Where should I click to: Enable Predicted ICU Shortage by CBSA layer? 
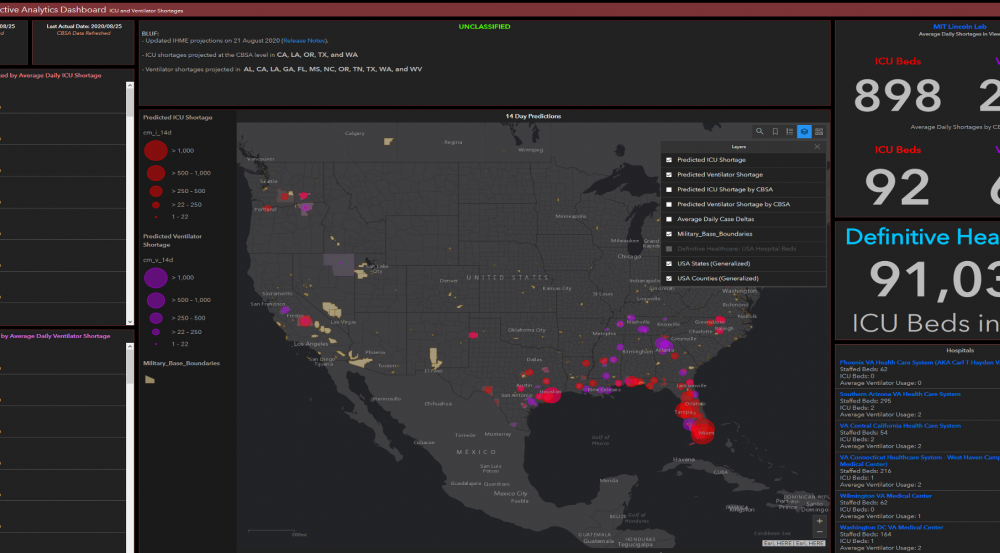(x=669, y=189)
